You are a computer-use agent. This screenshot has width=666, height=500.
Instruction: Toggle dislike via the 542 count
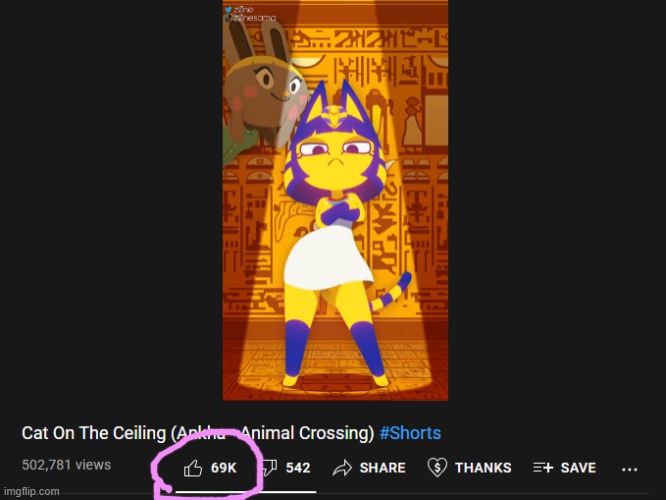point(298,468)
